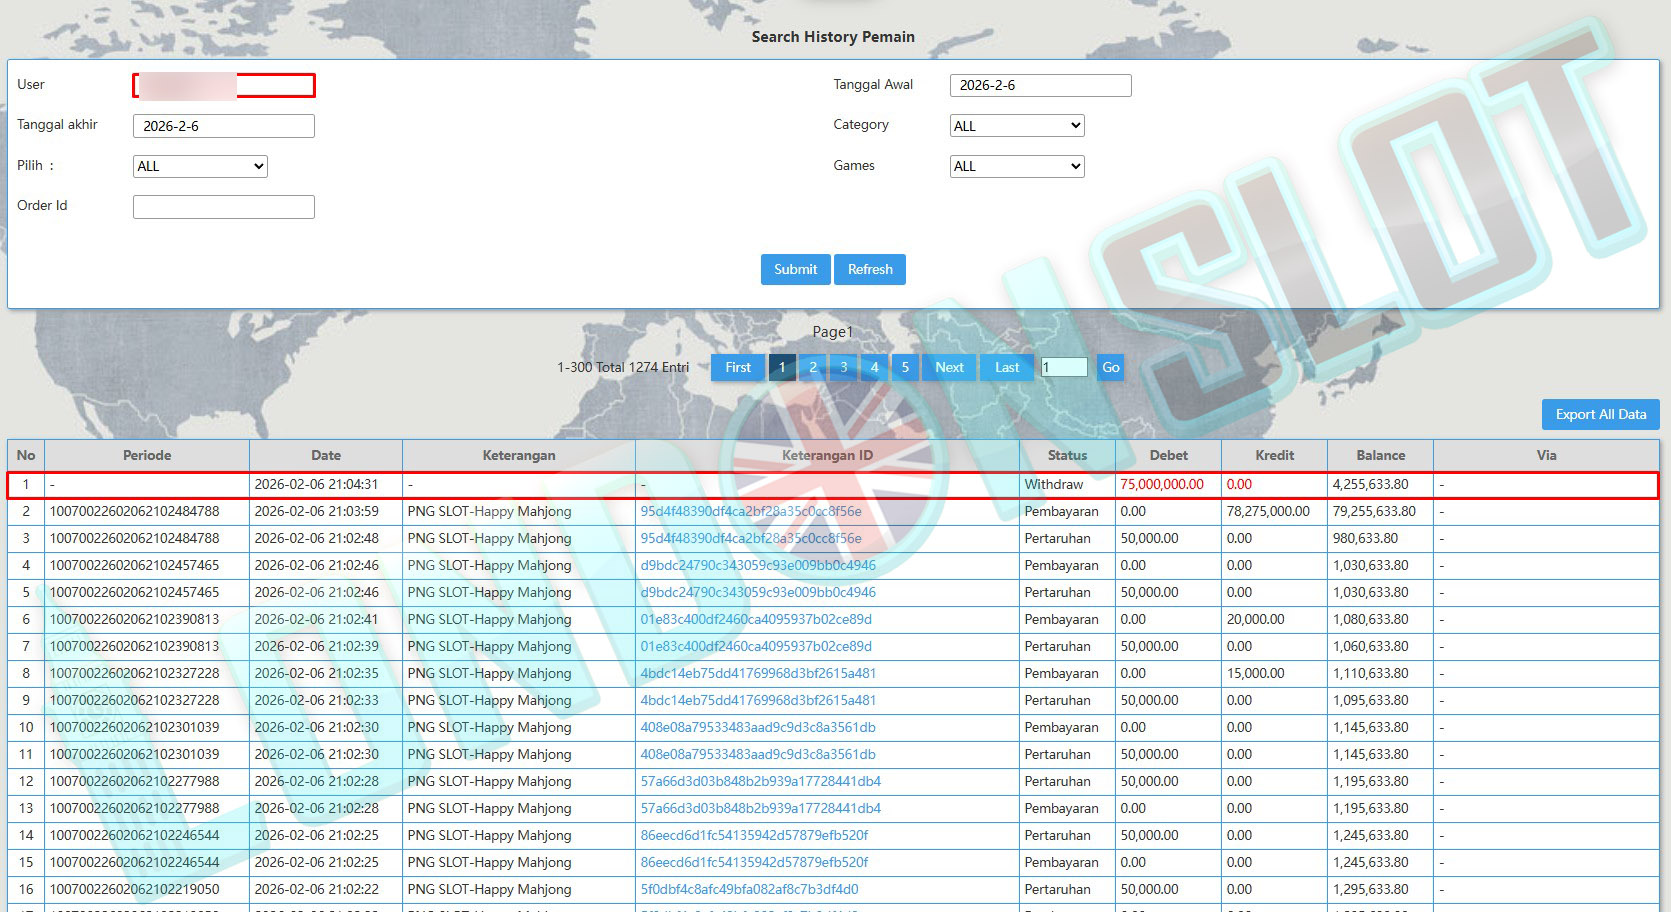Open Keterangan ID link in row 2
1671x912 pixels.
(750, 511)
